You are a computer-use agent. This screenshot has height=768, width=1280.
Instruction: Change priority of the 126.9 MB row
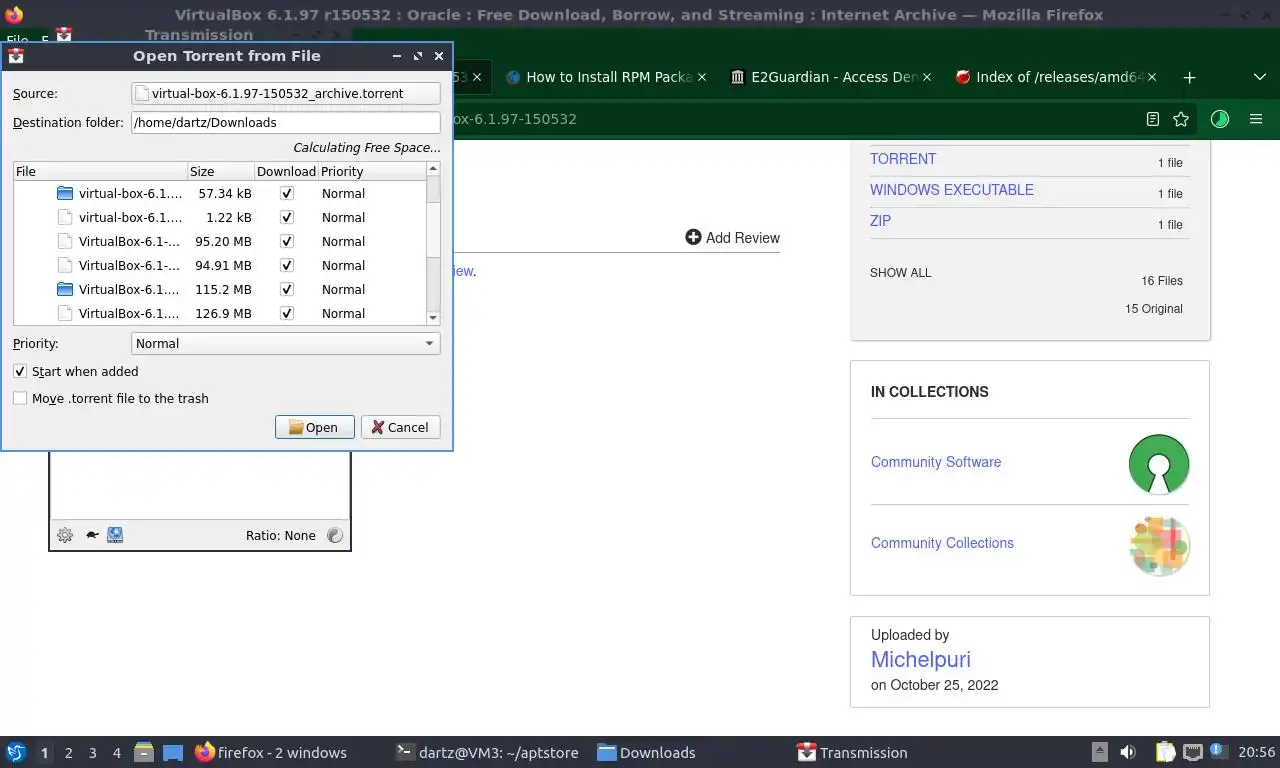[x=343, y=313]
